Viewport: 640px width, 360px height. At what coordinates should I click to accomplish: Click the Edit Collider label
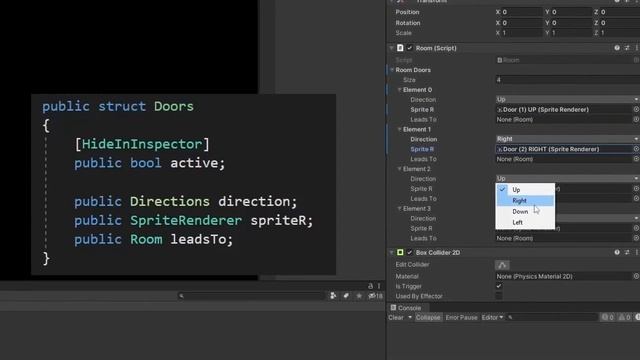[x=412, y=264]
